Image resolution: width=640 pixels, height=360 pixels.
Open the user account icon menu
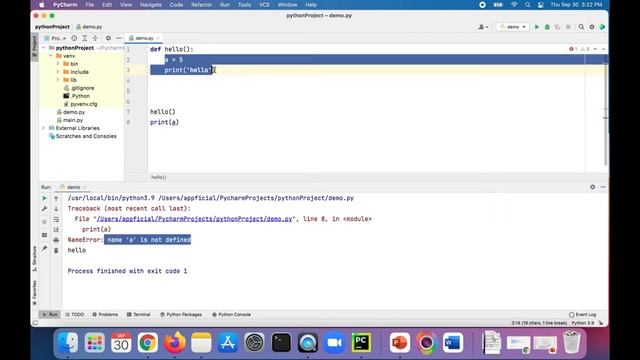pos(483,27)
